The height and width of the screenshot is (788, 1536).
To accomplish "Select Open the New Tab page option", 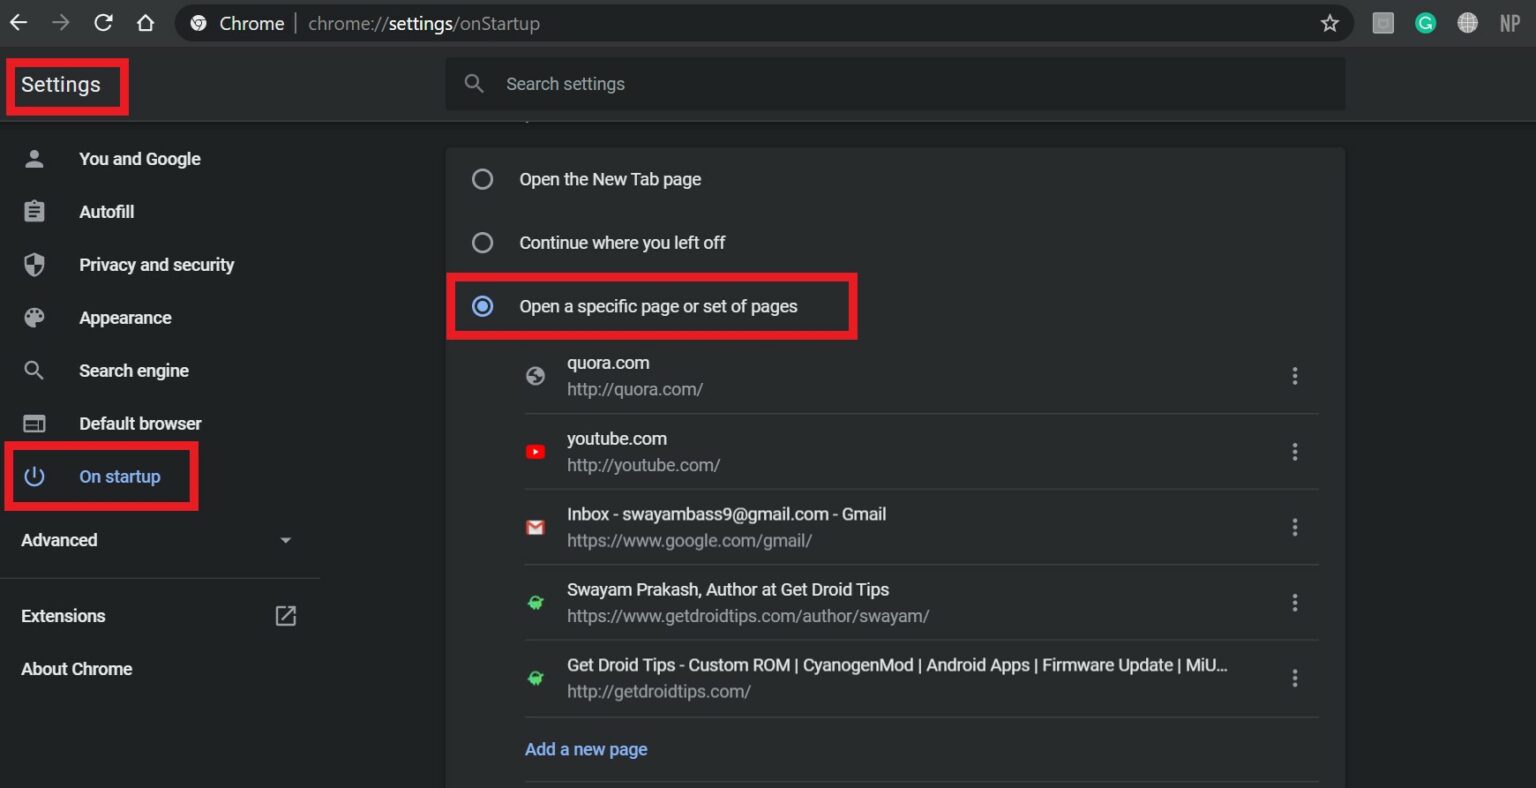I will click(482, 179).
